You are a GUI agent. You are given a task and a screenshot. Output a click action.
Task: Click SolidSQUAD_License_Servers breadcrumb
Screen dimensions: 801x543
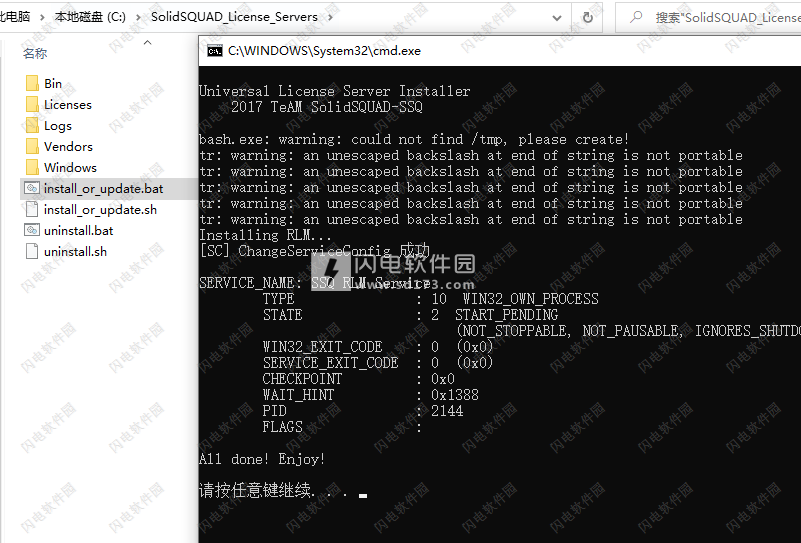point(234,17)
